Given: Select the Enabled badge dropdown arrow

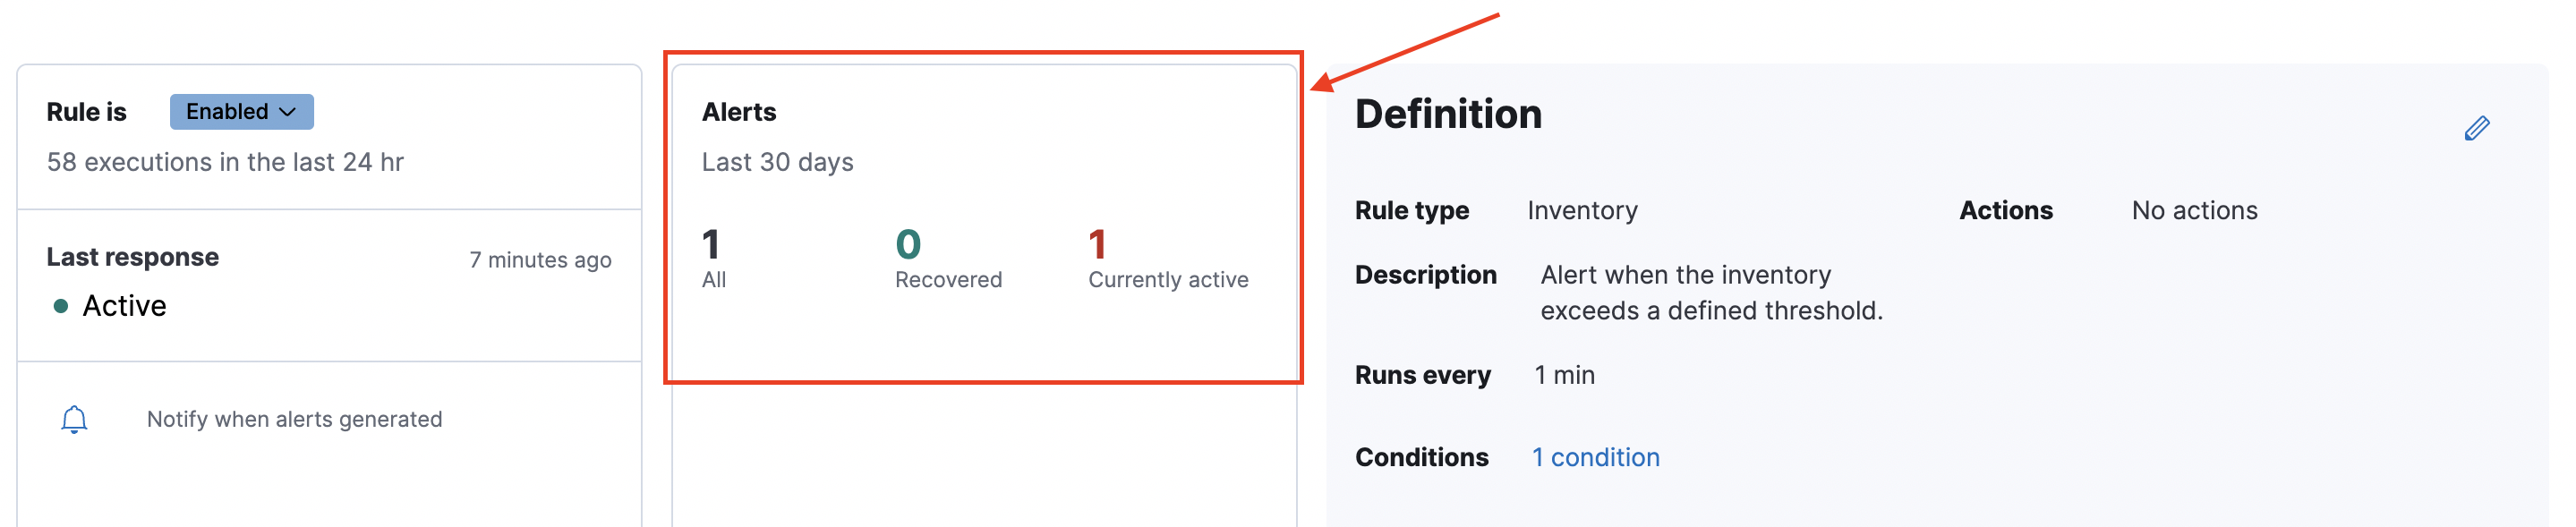Looking at the screenshot, I should pyautogui.click(x=290, y=112).
